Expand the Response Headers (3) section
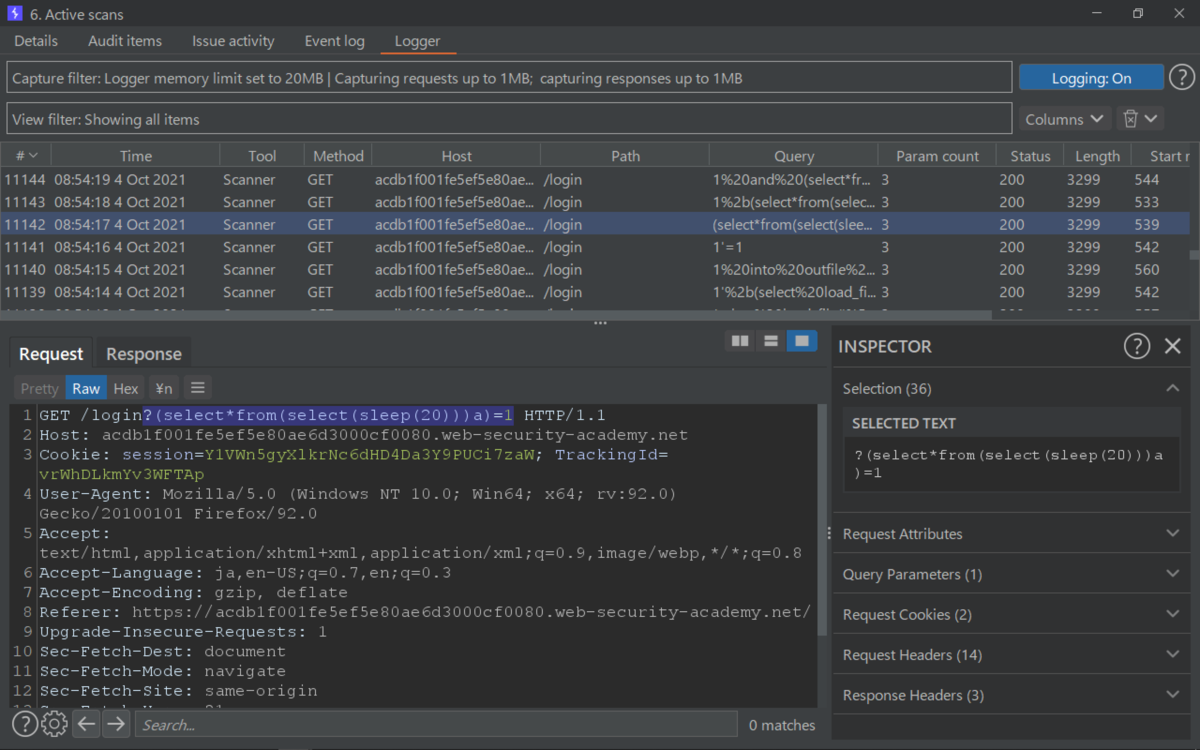The image size is (1200, 750). pos(1011,695)
